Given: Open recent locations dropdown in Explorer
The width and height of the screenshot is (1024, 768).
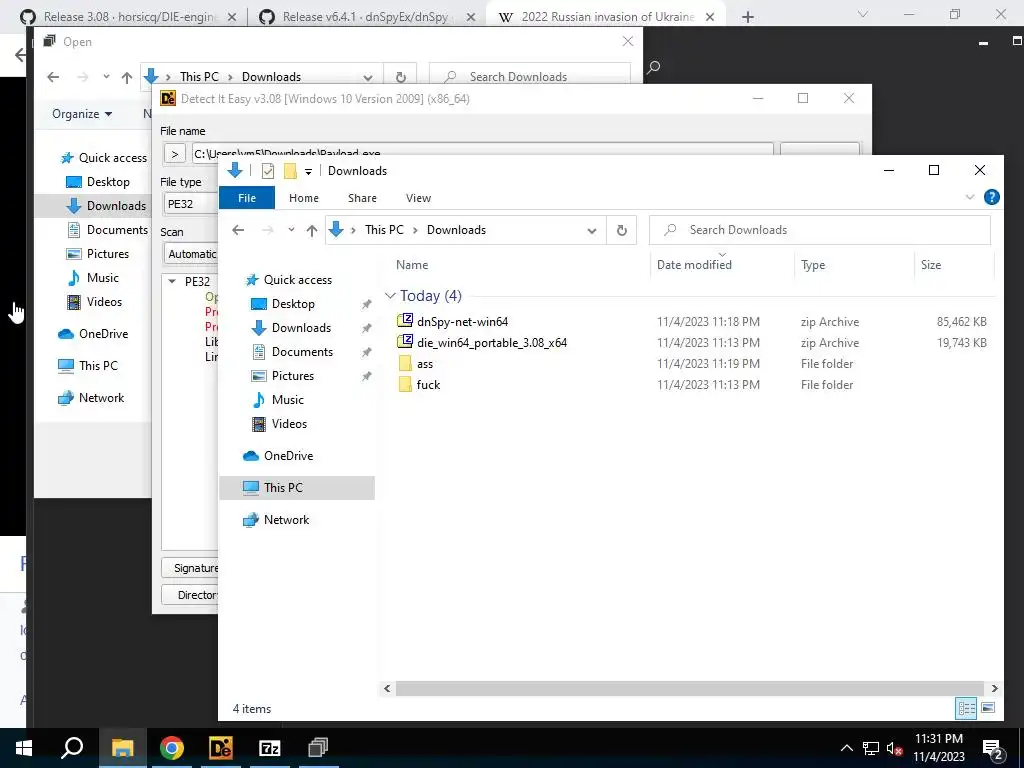Looking at the screenshot, I should coord(291,230).
